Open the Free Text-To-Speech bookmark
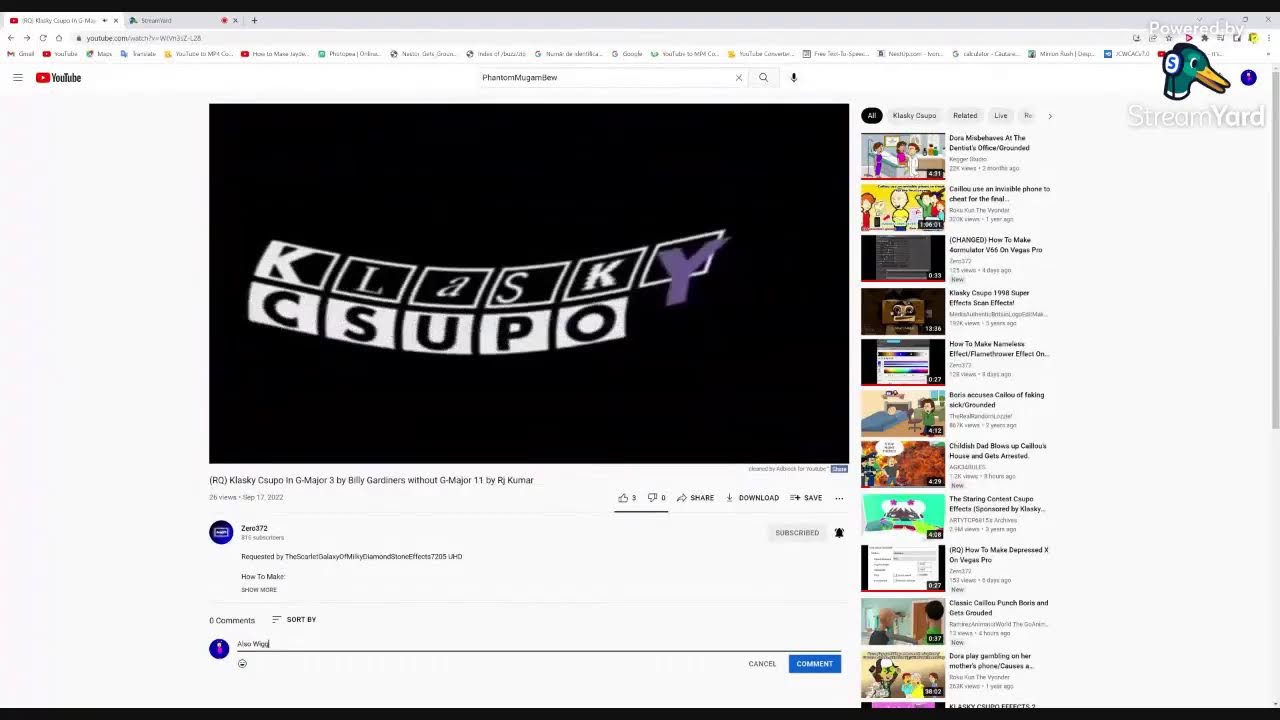Screen dimensions: 1280x720 pos(835,54)
